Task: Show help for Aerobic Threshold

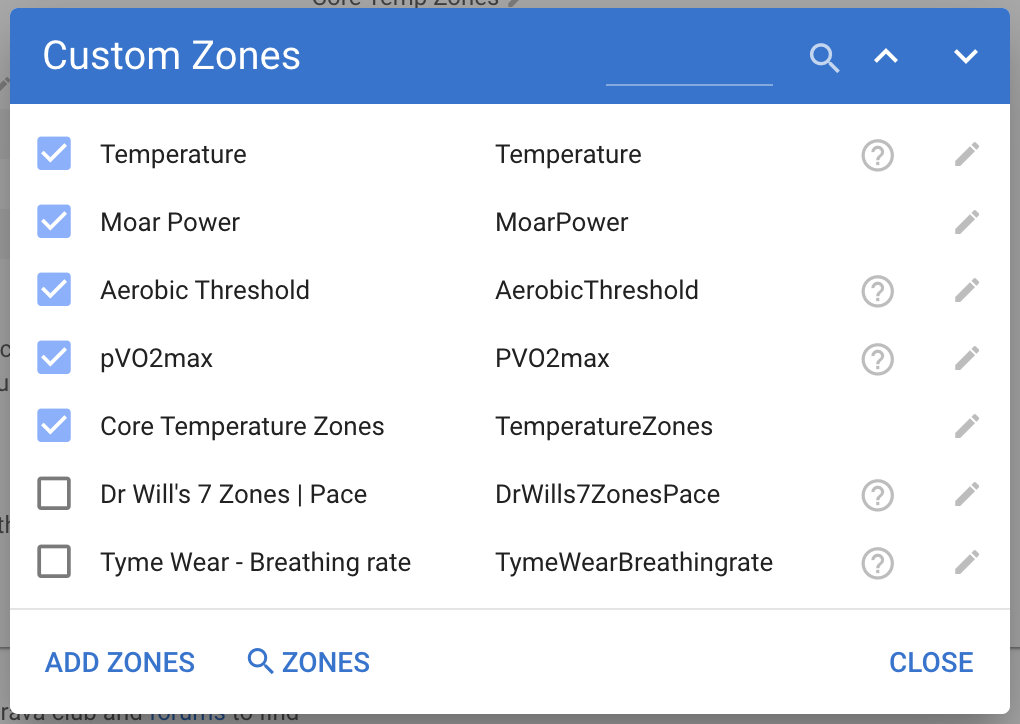Action: tap(877, 291)
